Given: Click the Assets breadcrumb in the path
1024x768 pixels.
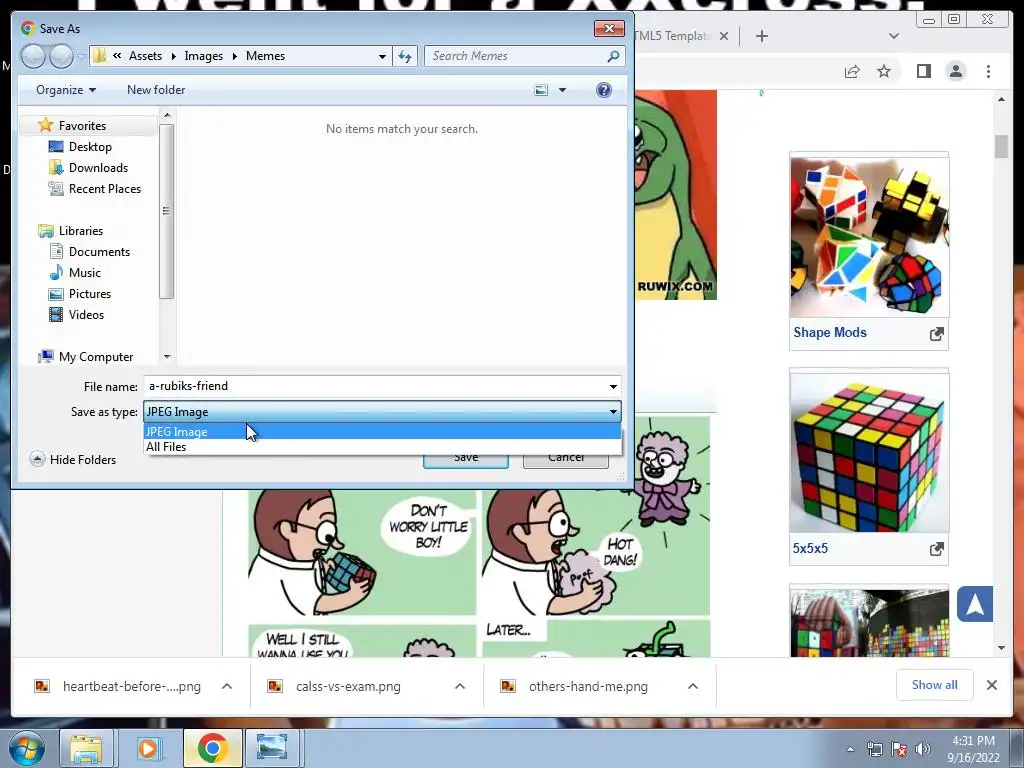Looking at the screenshot, I should [x=145, y=56].
